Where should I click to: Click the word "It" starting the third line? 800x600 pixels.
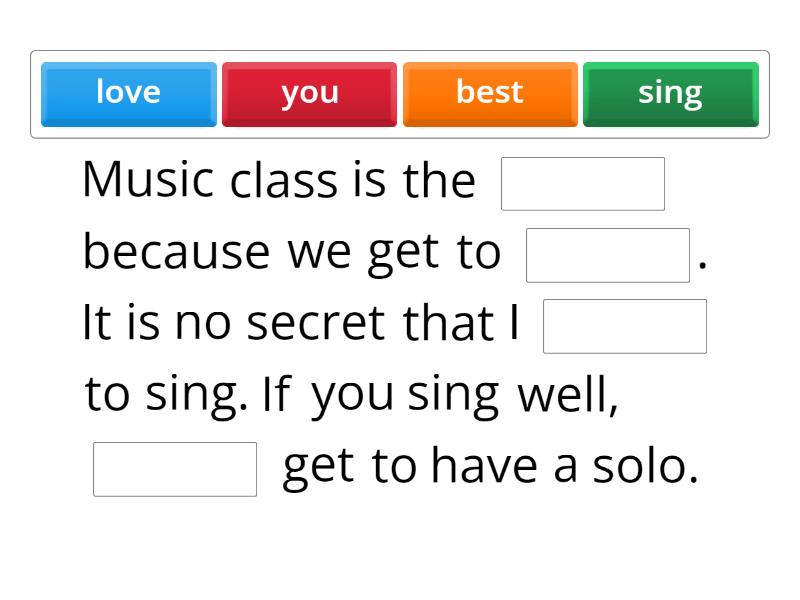coord(97,324)
